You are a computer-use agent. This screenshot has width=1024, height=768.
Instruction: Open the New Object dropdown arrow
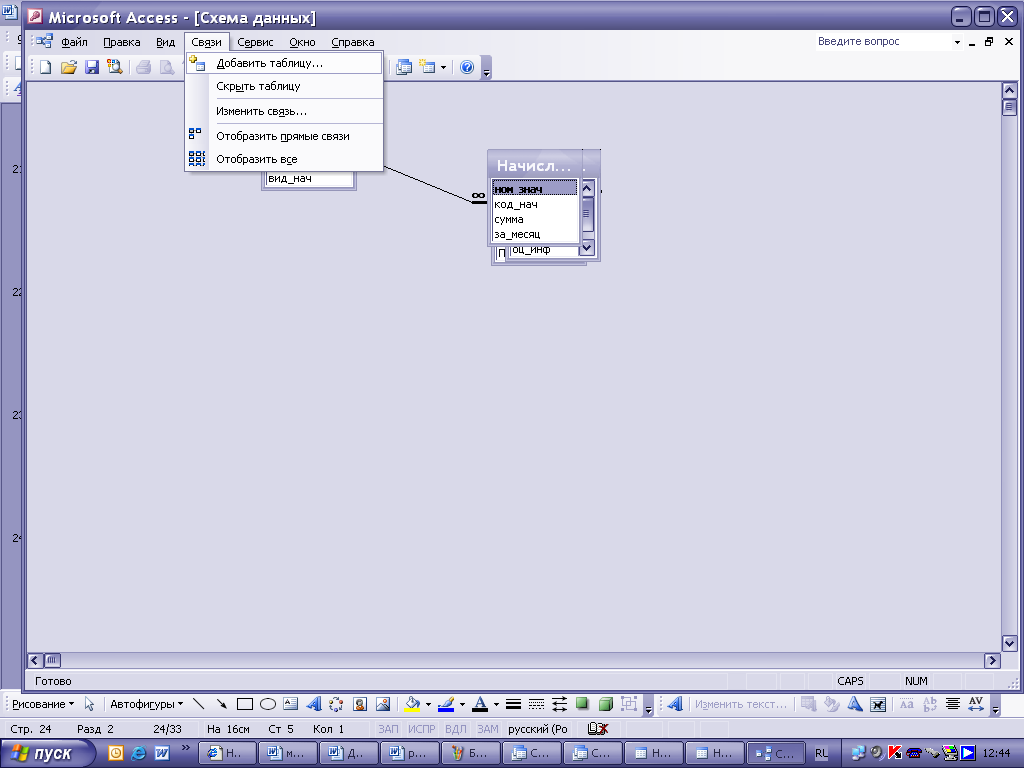point(443,67)
